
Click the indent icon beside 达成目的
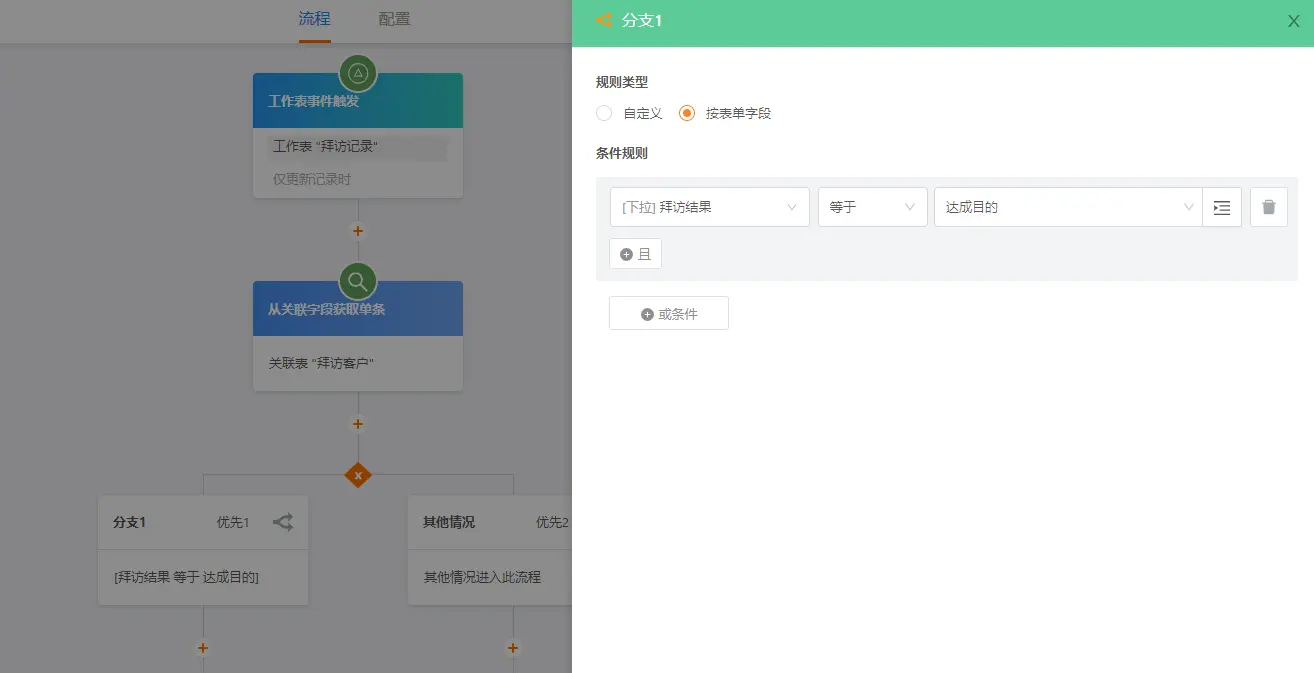[1222, 207]
